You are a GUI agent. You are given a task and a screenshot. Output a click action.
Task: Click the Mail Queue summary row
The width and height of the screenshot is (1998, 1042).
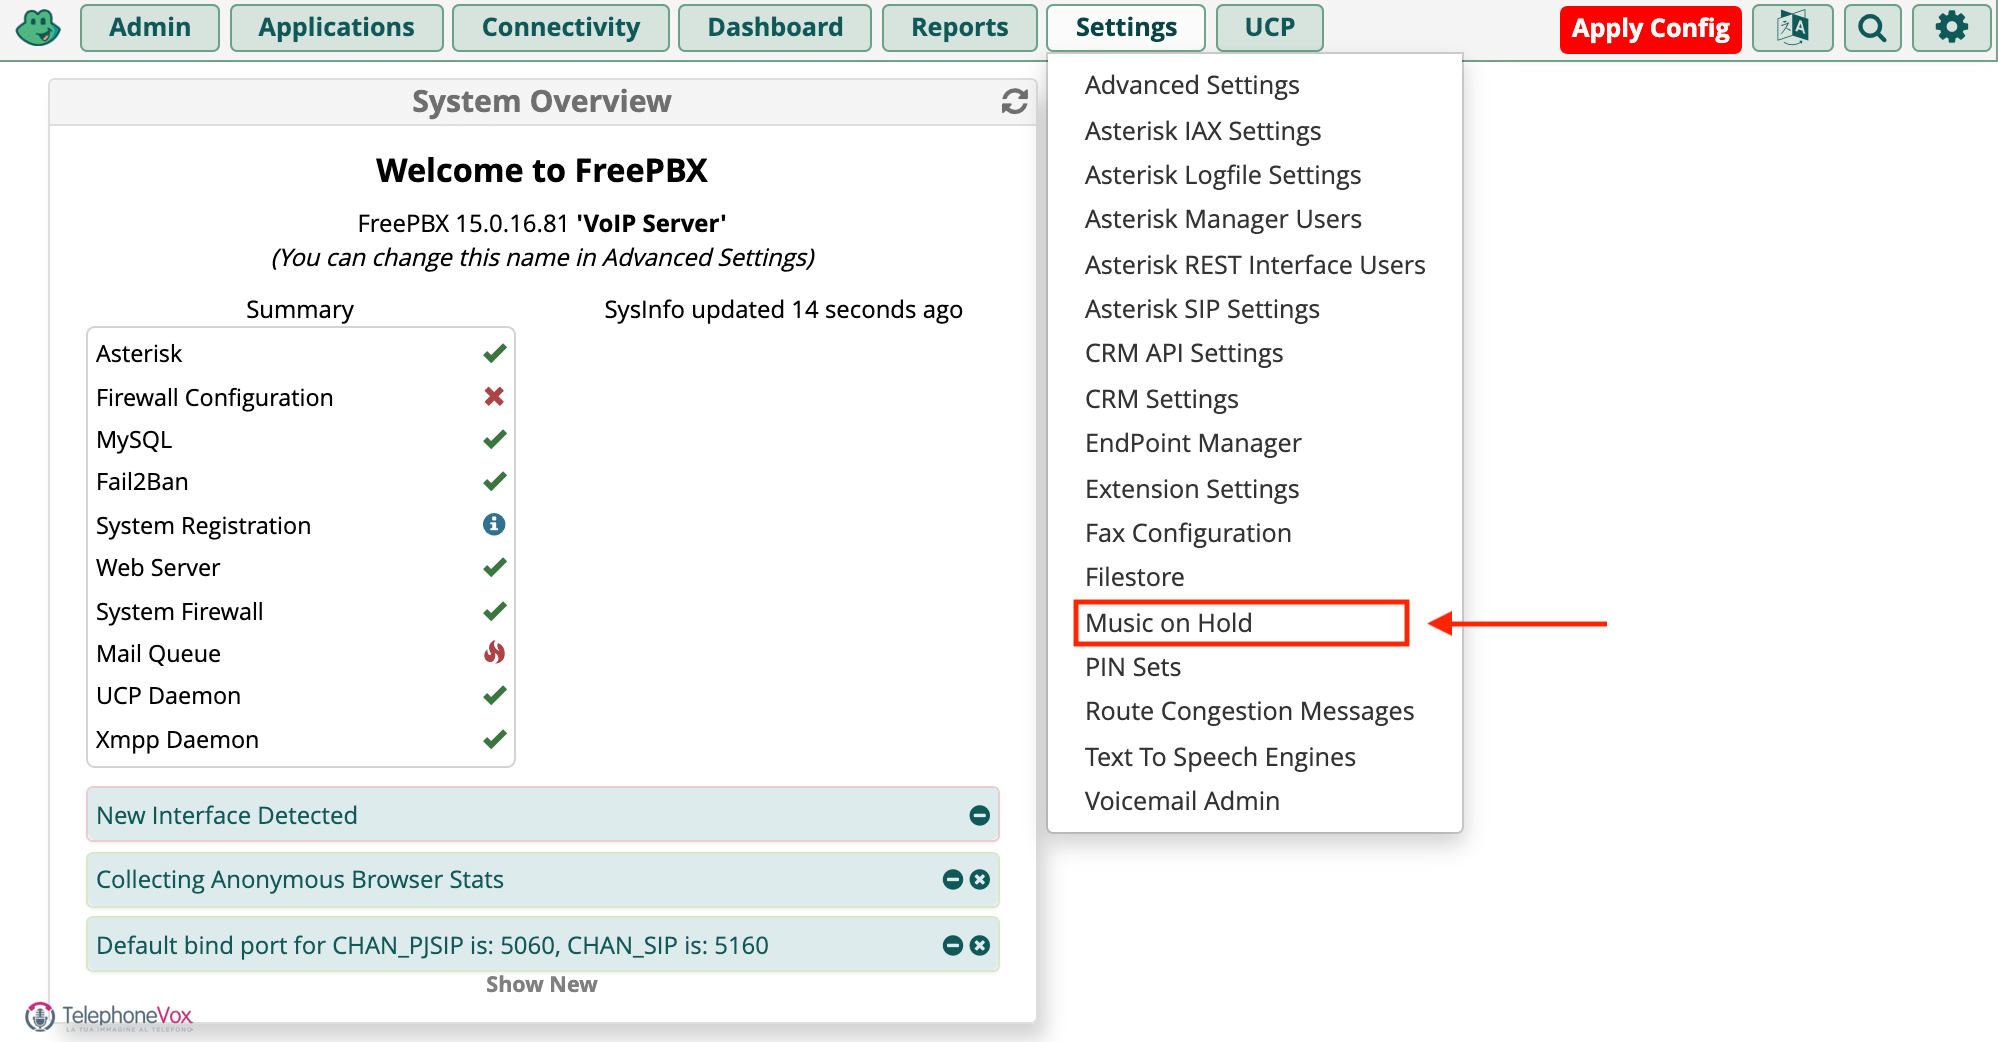(x=301, y=653)
